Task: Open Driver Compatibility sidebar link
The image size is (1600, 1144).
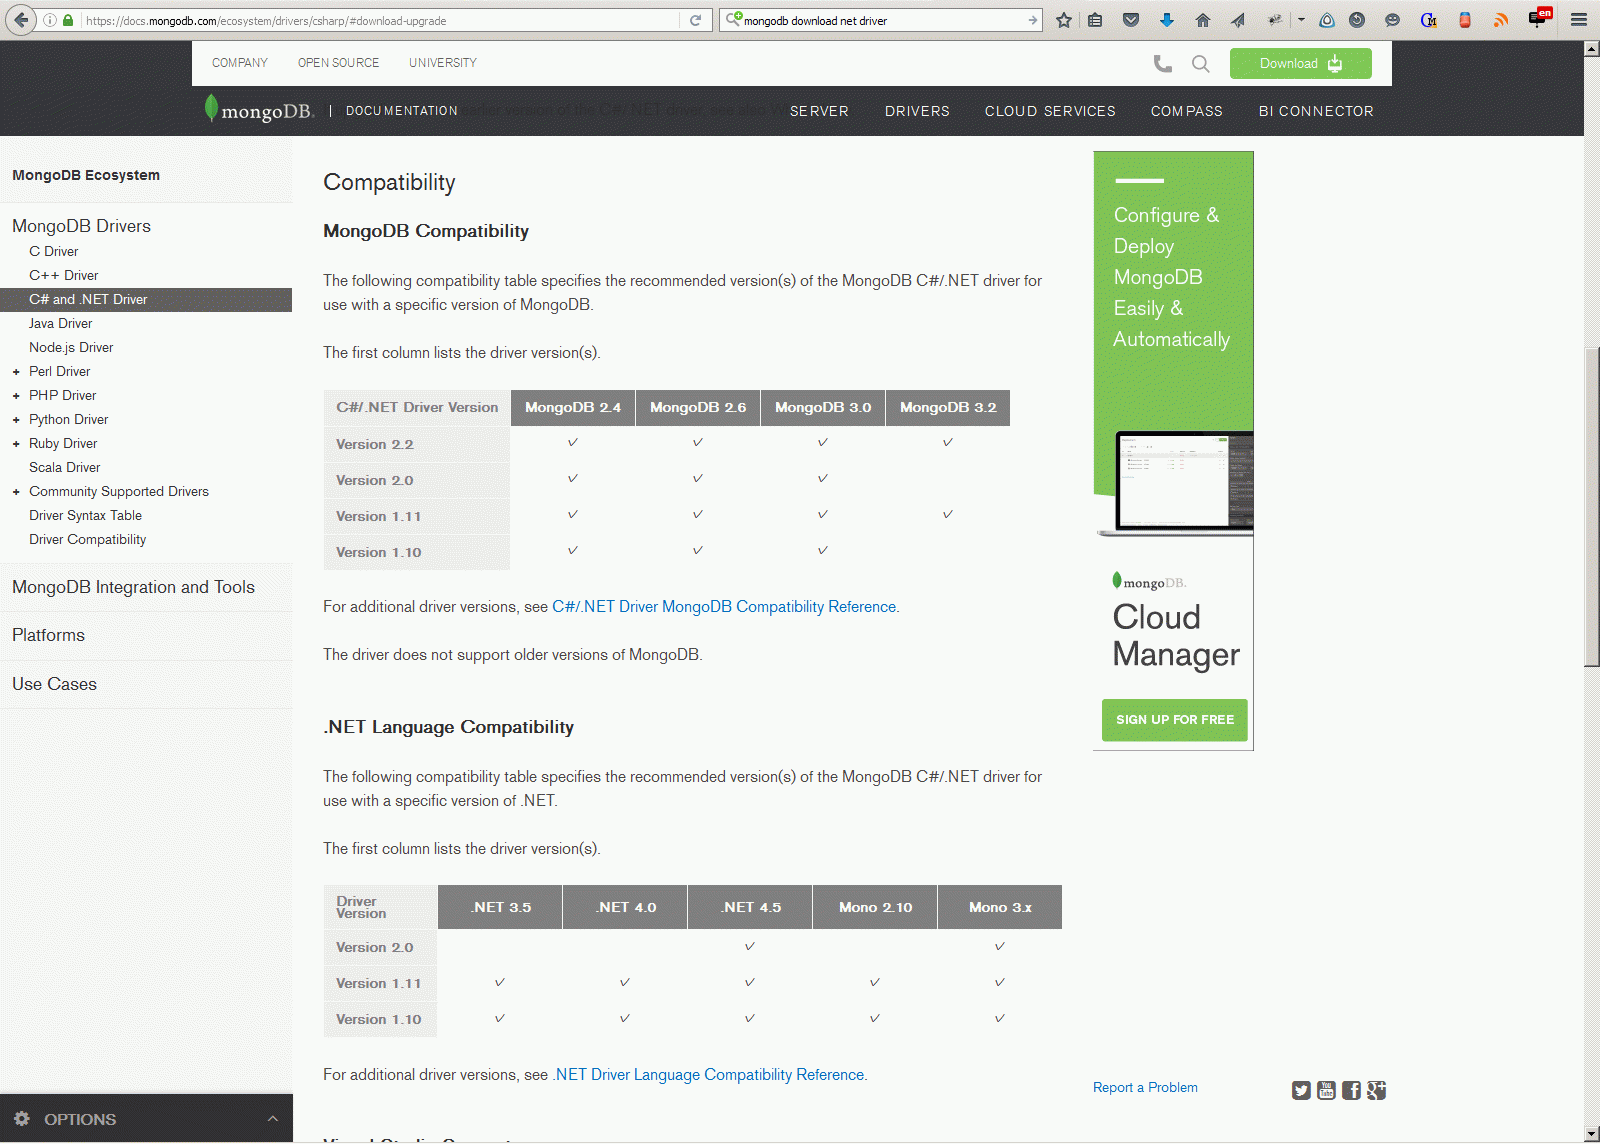Action: coord(88,540)
